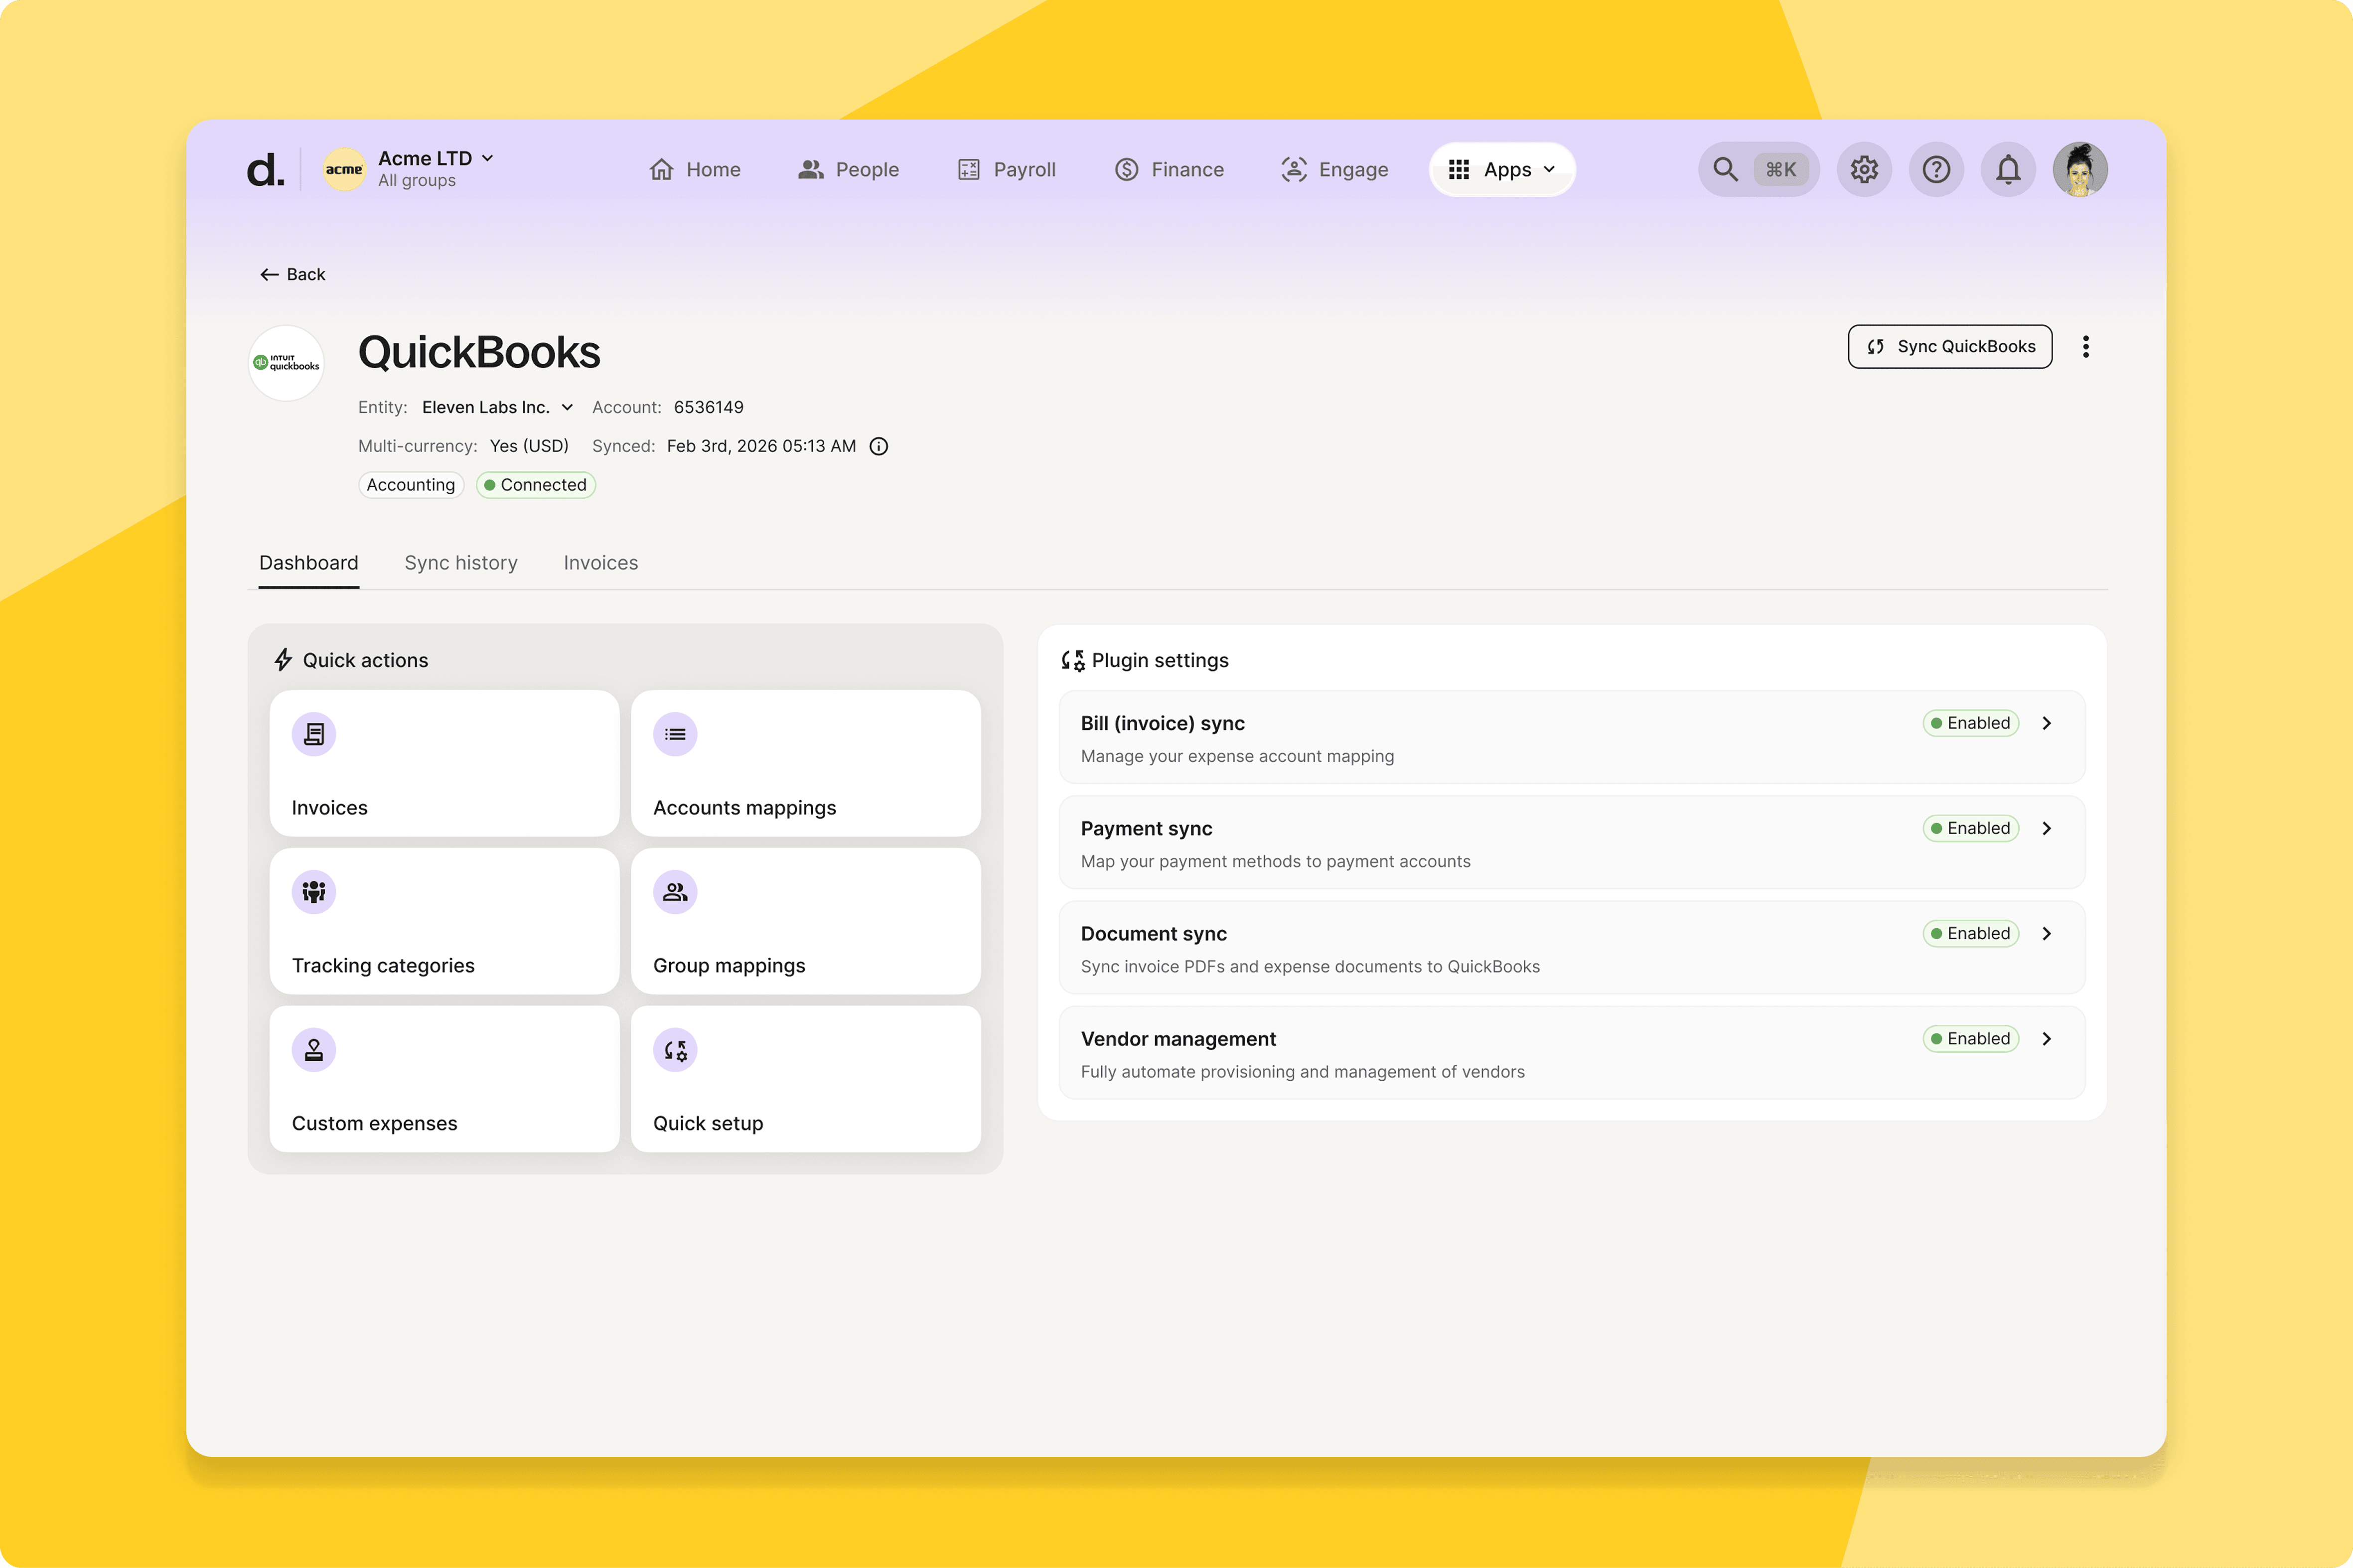Screen dimensions: 2353x1568
Task: Open the Accounts mappings card
Action: point(806,763)
